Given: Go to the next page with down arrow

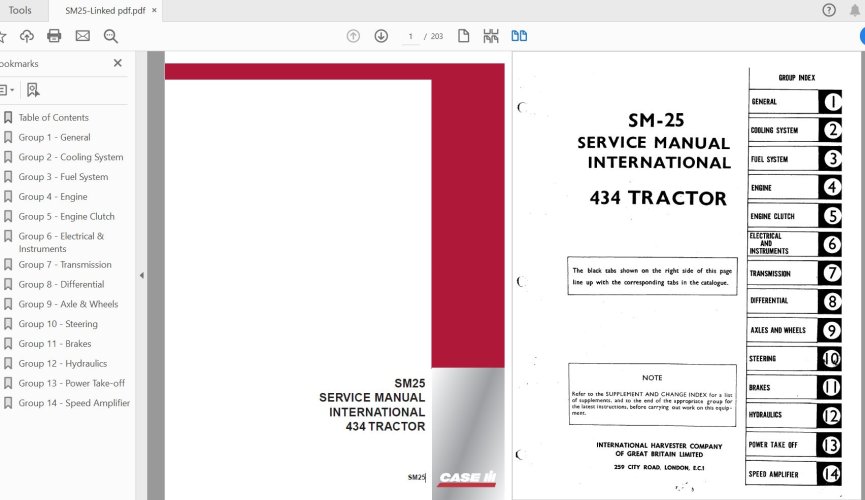Looking at the screenshot, I should (381, 36).
